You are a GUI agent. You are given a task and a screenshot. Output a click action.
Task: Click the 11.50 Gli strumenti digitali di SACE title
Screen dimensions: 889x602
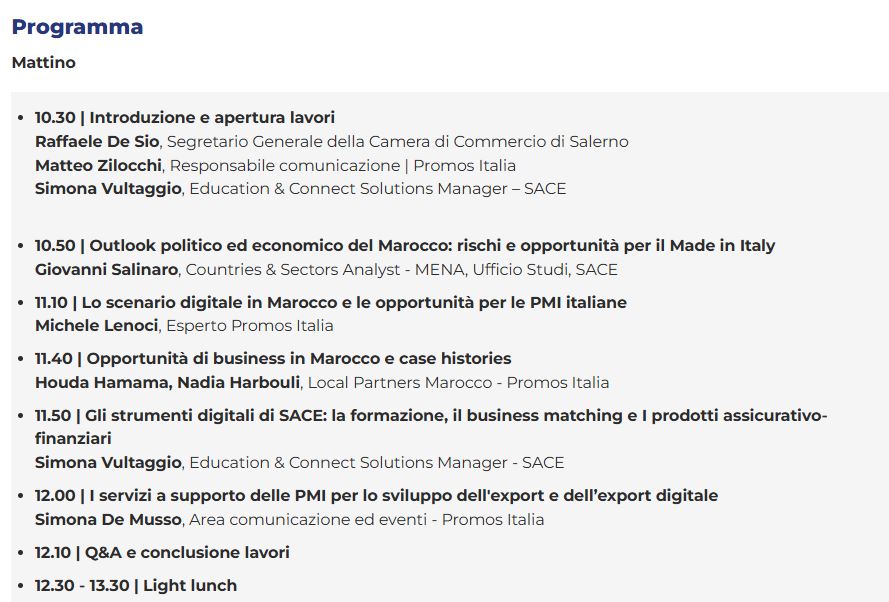tap(431, 415)
